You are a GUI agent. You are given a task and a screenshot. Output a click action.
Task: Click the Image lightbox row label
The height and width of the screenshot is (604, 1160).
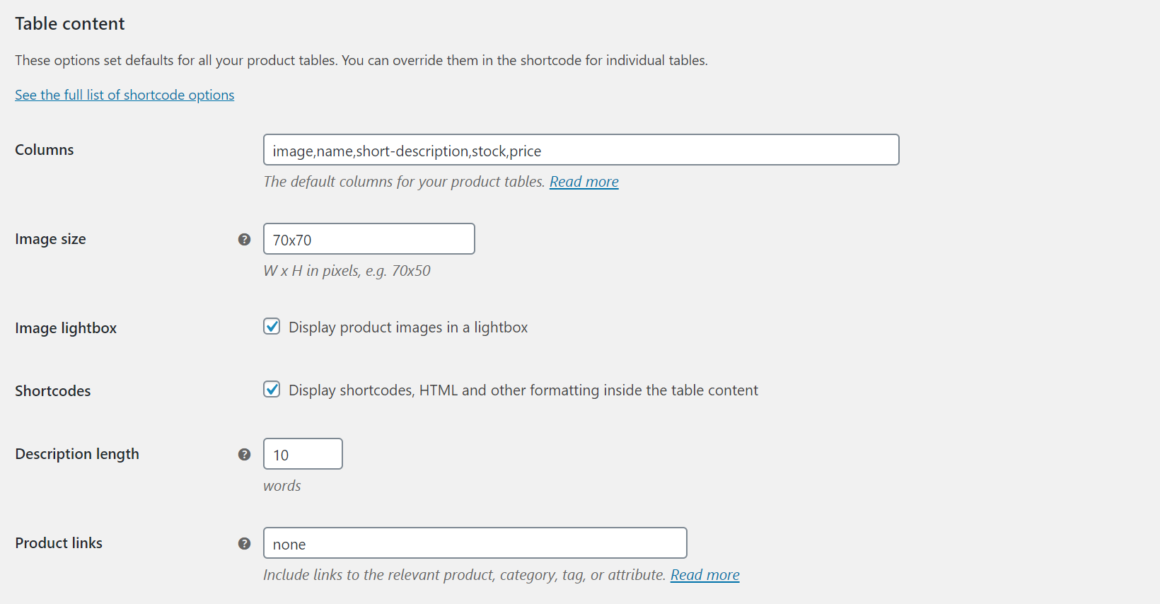65,327
